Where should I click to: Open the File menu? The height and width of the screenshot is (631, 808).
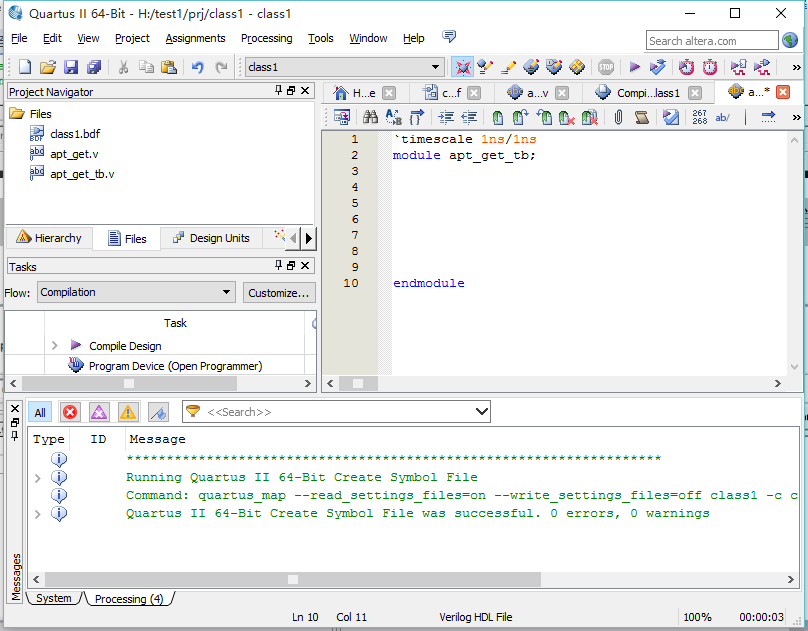coord(19,38)
